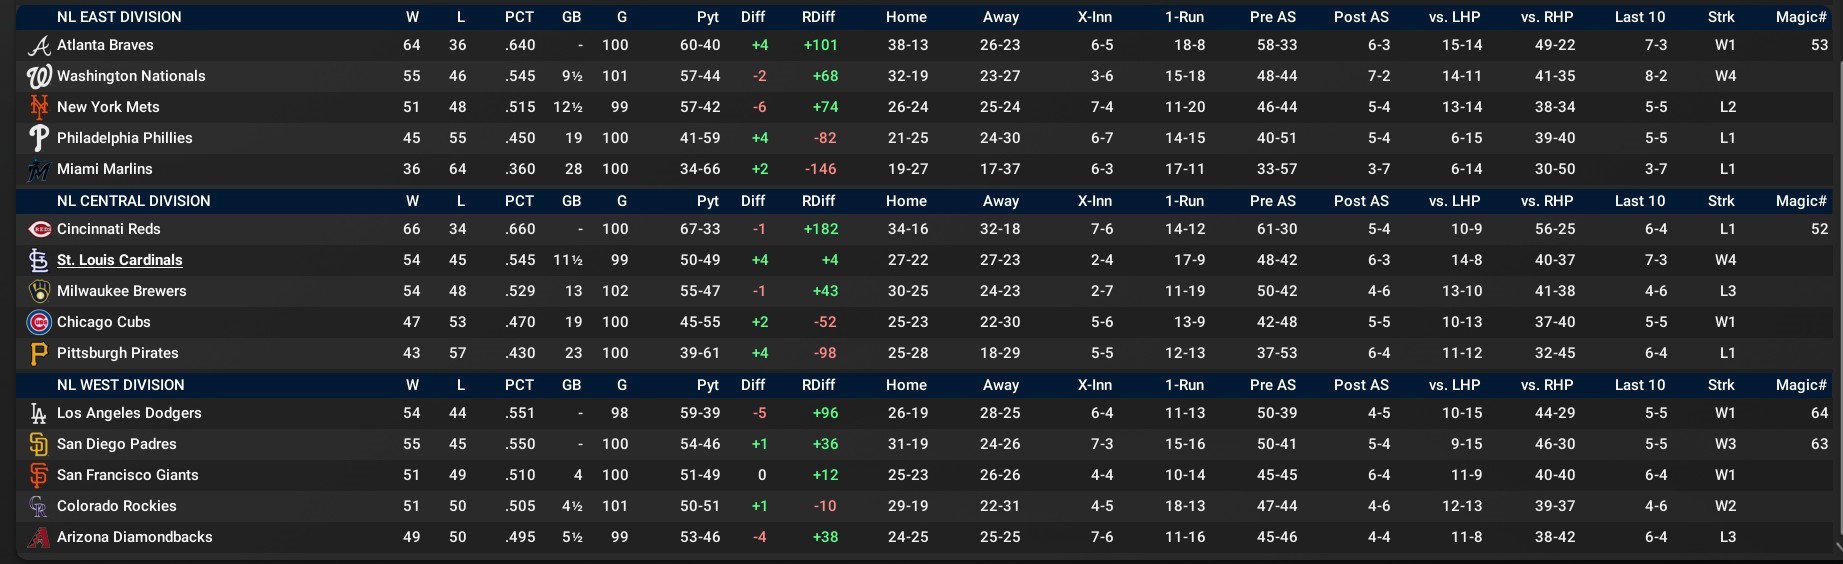The width and height of the screenshot is (1843, 564).
Task: Open the St. Louis Cardinals team link
Action: point(119,260)
